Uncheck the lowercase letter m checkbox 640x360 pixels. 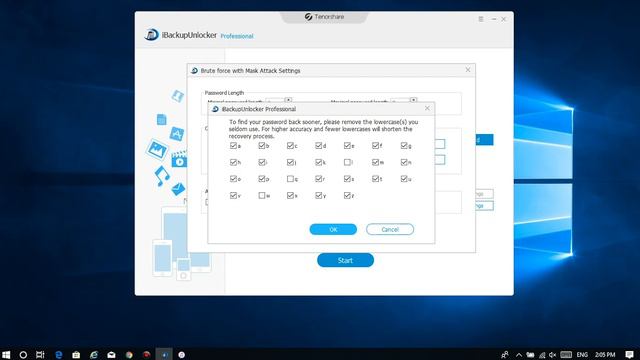[376, 162]
